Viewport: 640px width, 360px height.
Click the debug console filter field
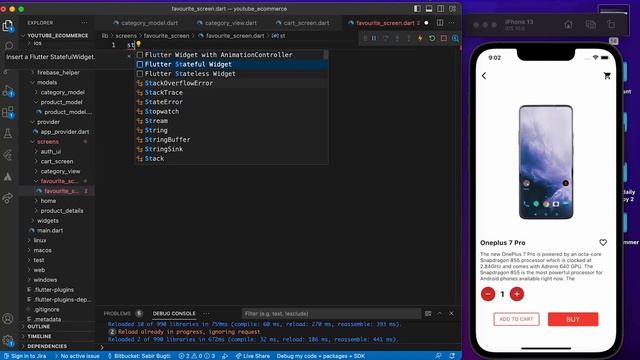(331, 313)
